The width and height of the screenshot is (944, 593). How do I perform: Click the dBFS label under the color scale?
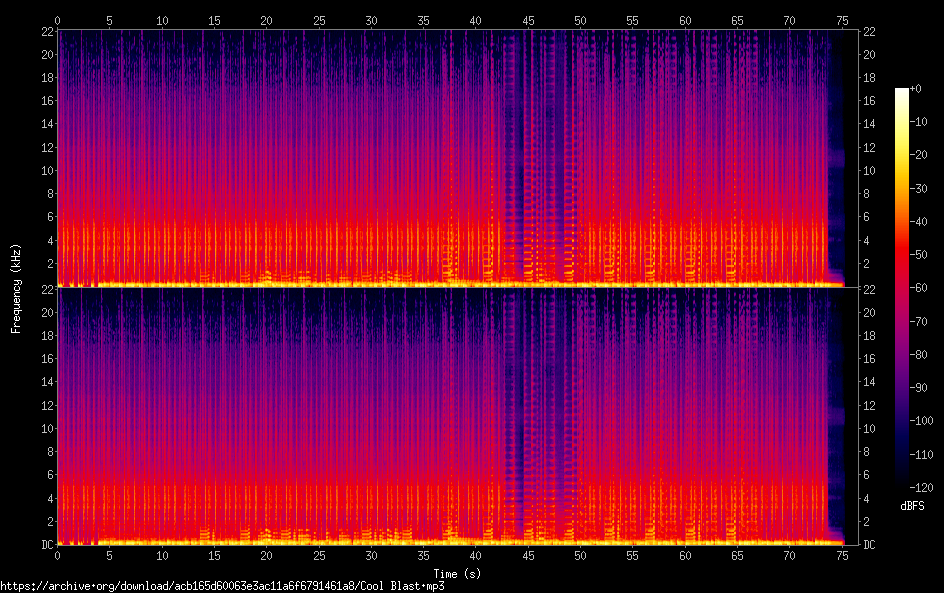912,507
